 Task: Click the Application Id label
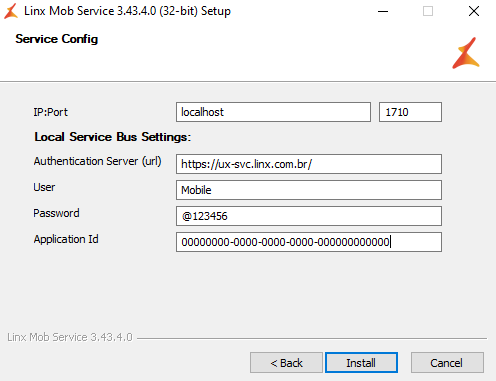tap(66, 239)
